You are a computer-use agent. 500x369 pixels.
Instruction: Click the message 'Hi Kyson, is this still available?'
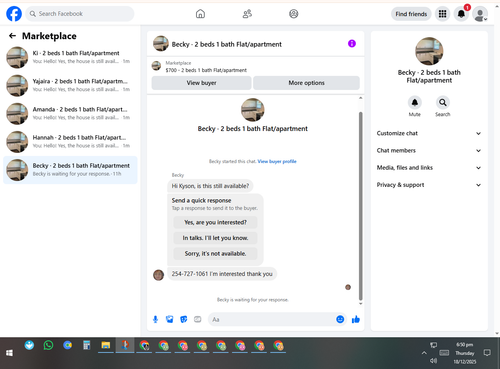[x=210, y=186]
